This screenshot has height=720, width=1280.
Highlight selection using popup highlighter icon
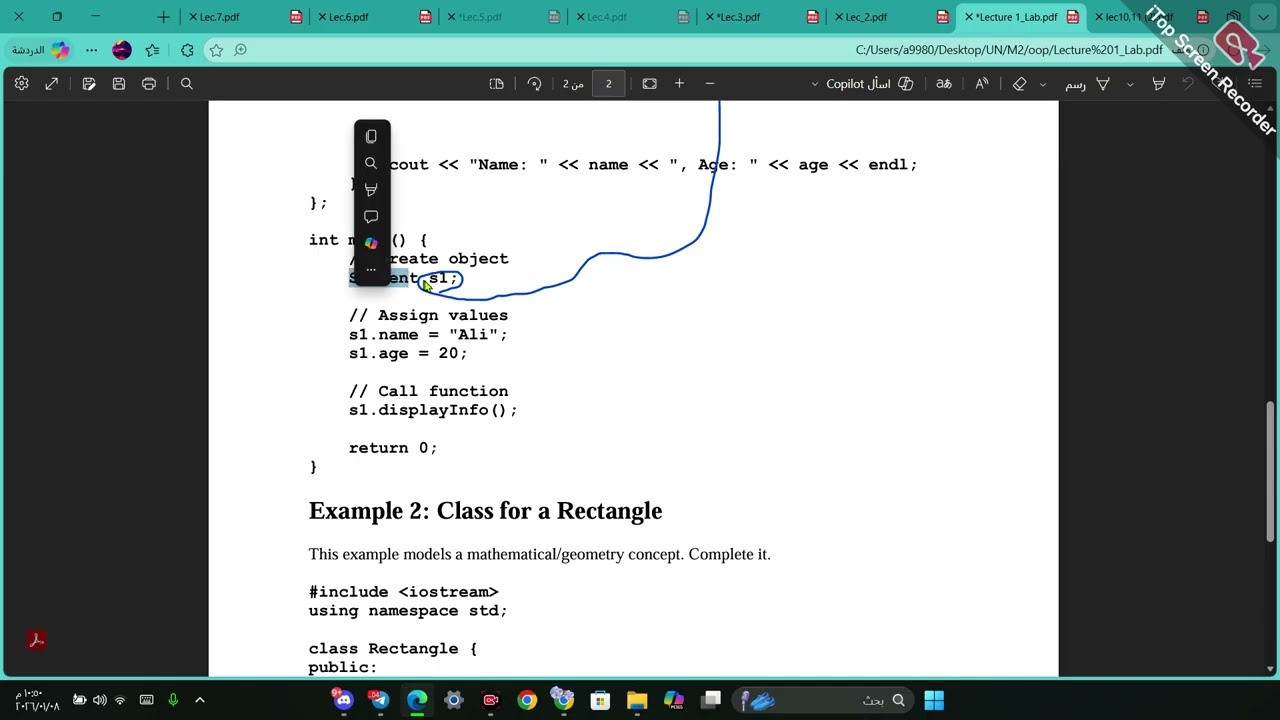coord(371,190)
